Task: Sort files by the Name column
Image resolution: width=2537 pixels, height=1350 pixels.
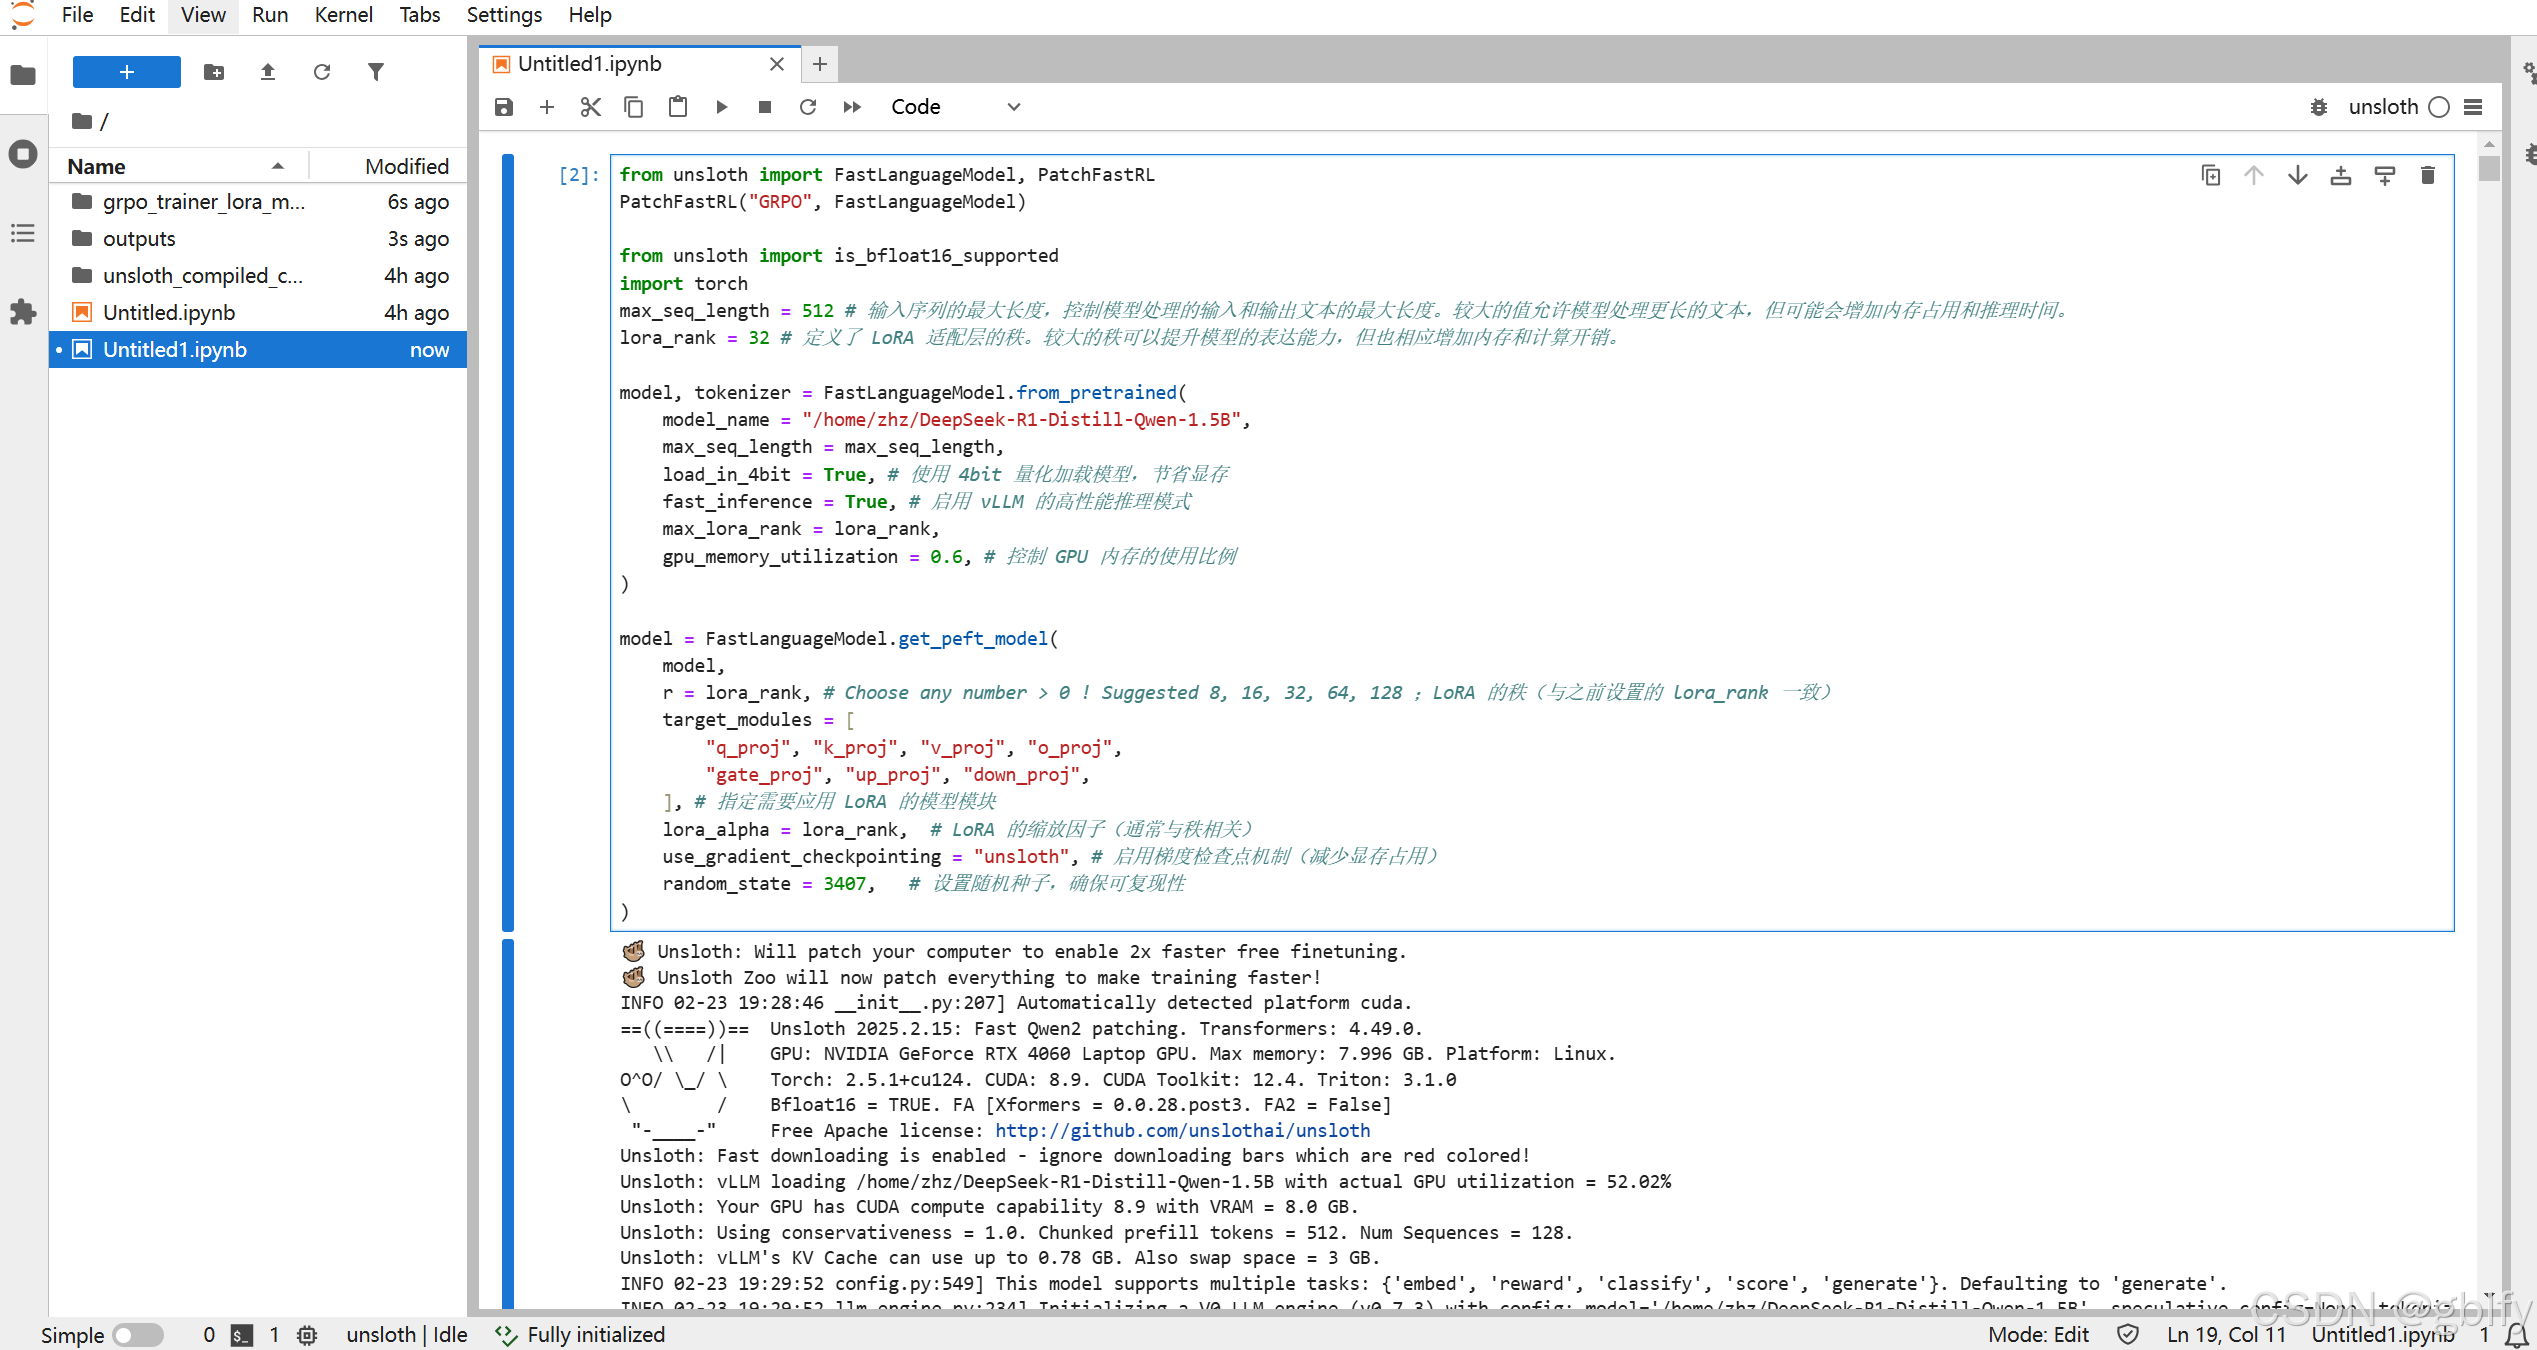Action: [97, 166]
